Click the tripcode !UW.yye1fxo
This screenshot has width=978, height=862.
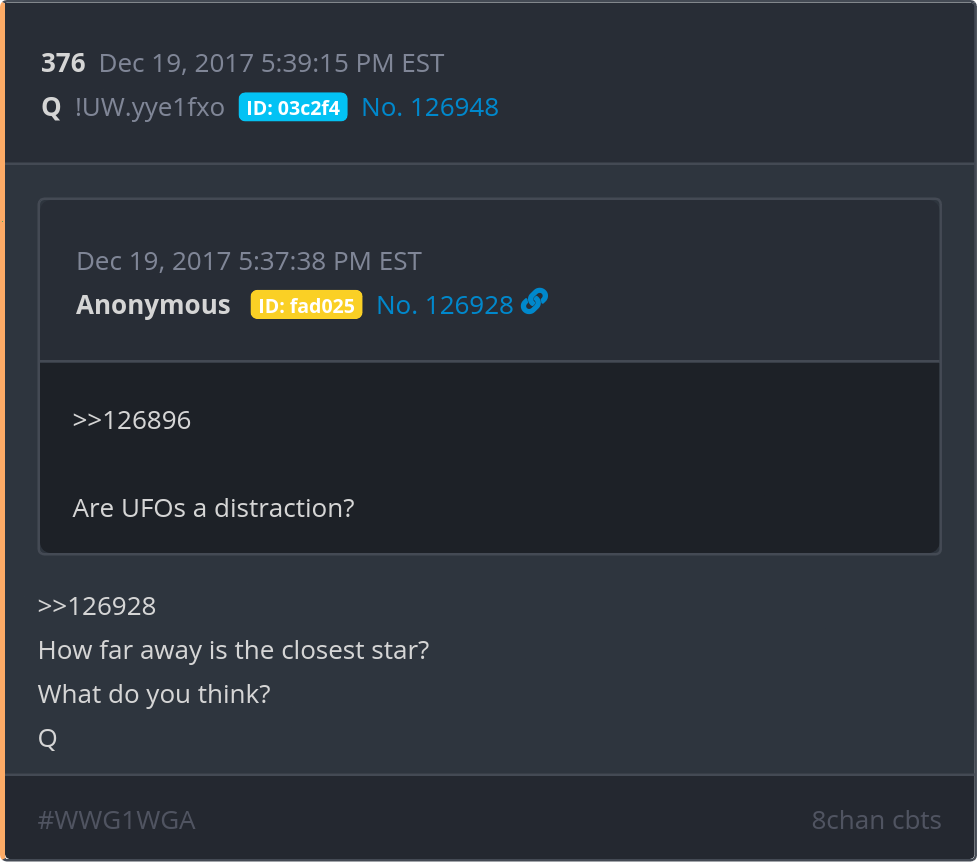pyautogui.click(x=150, y=108)
